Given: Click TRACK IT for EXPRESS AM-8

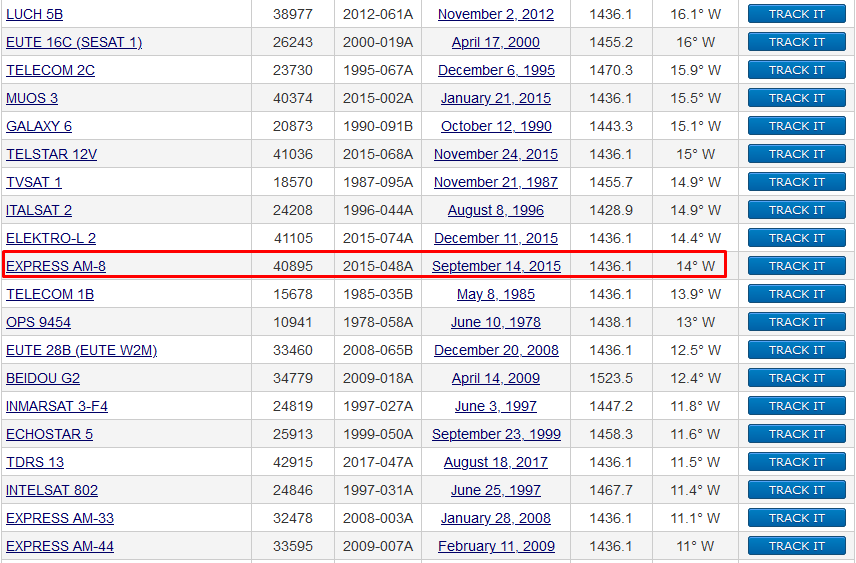Looking at the screenshot, I should click(796, 266).
